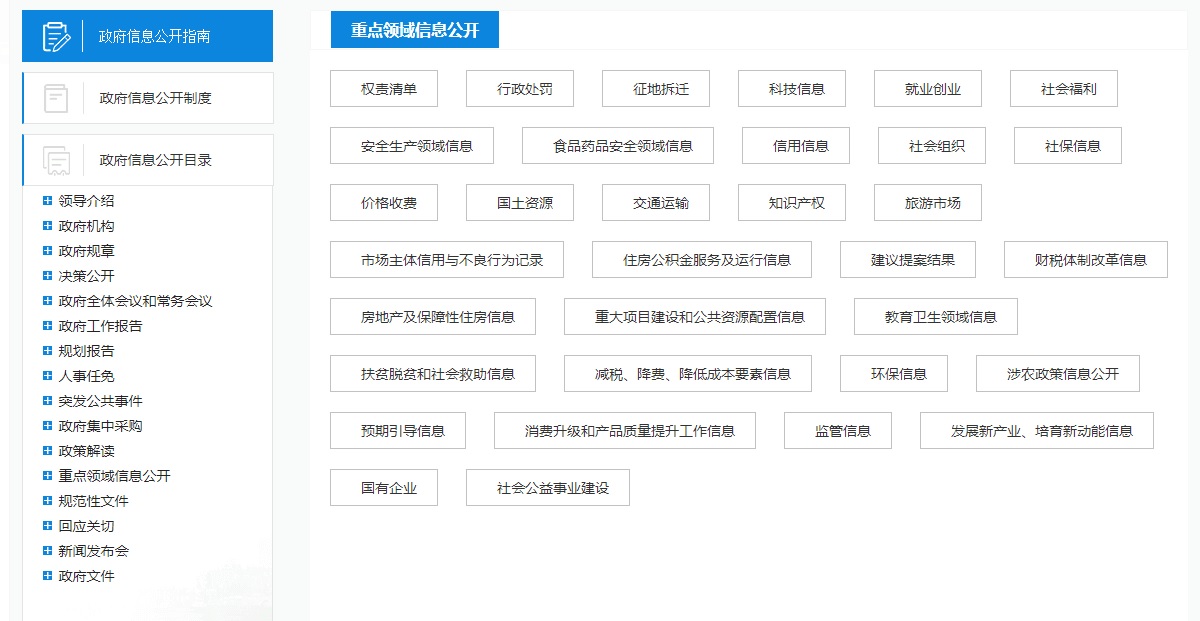The width and height of the screenshot is (1200, 621).
Task: Click plus icon next to 政策解读
Action: pyautogui.click(x=47, y=451)
